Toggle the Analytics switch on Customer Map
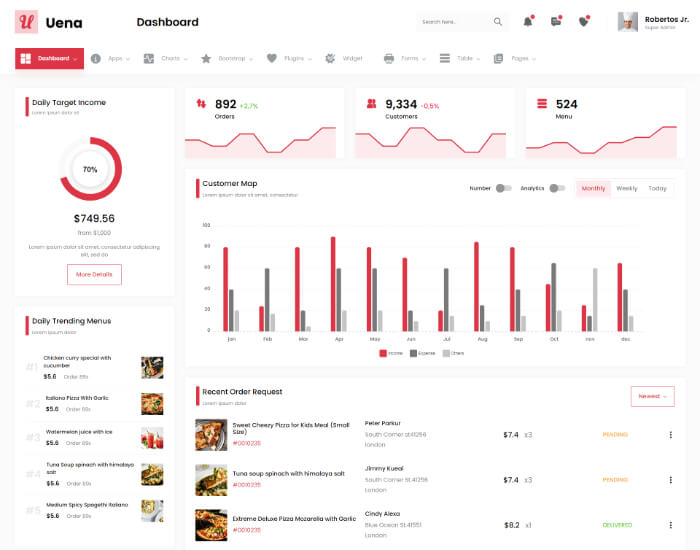This screenshot has height=550, width=700. click(557, 188)
